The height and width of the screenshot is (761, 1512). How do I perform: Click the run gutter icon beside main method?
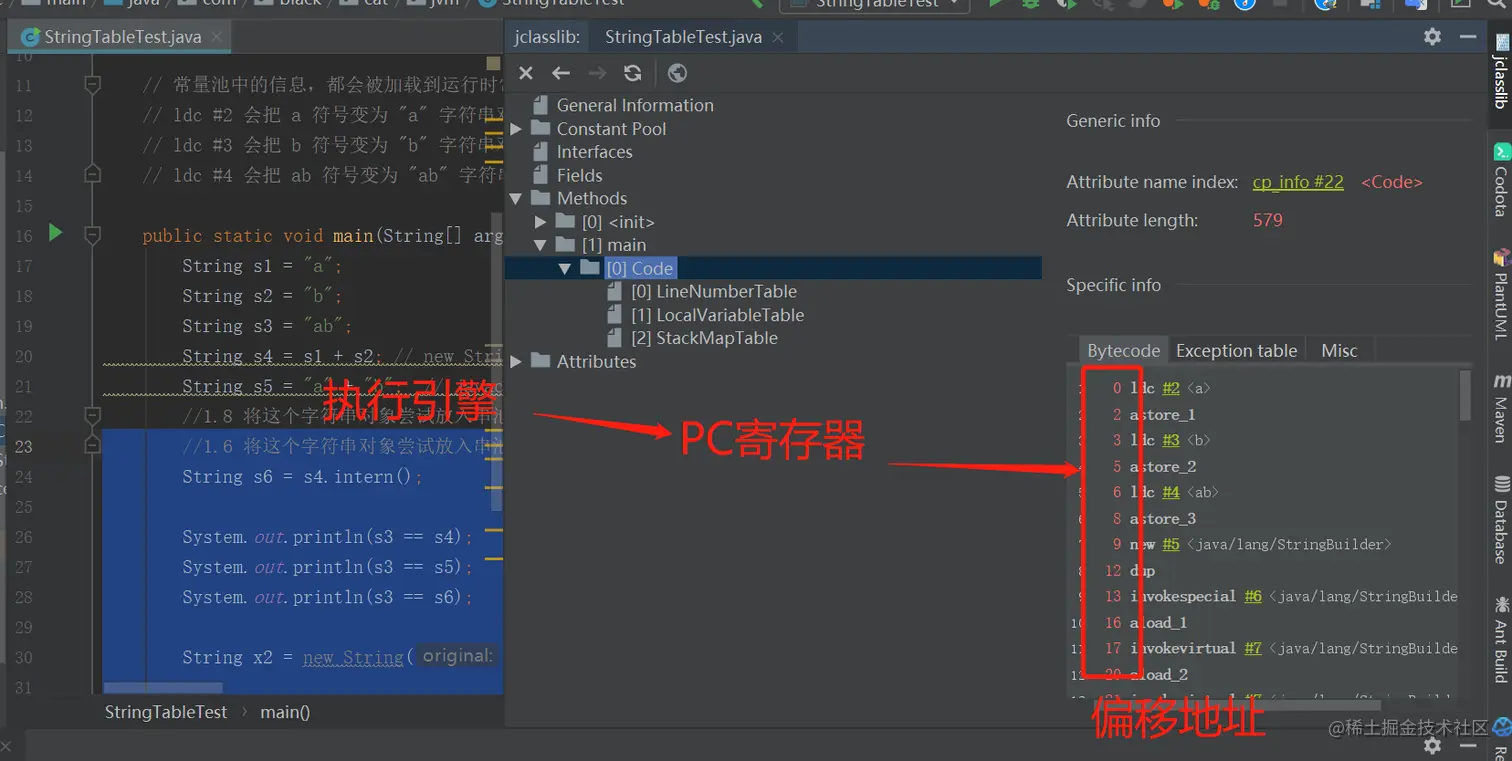[x=56, y=233]
